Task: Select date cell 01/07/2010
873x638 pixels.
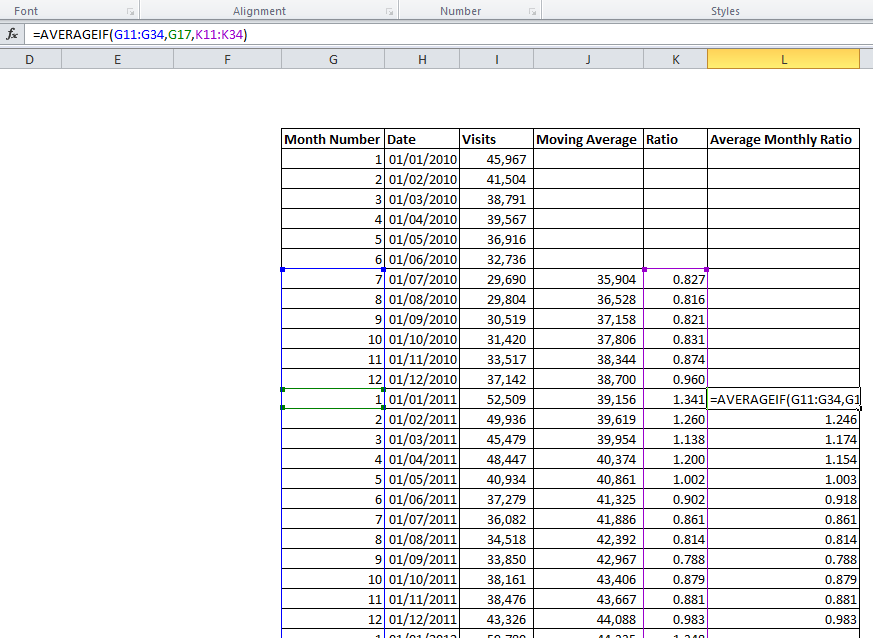Action: [x=422, y=279]
